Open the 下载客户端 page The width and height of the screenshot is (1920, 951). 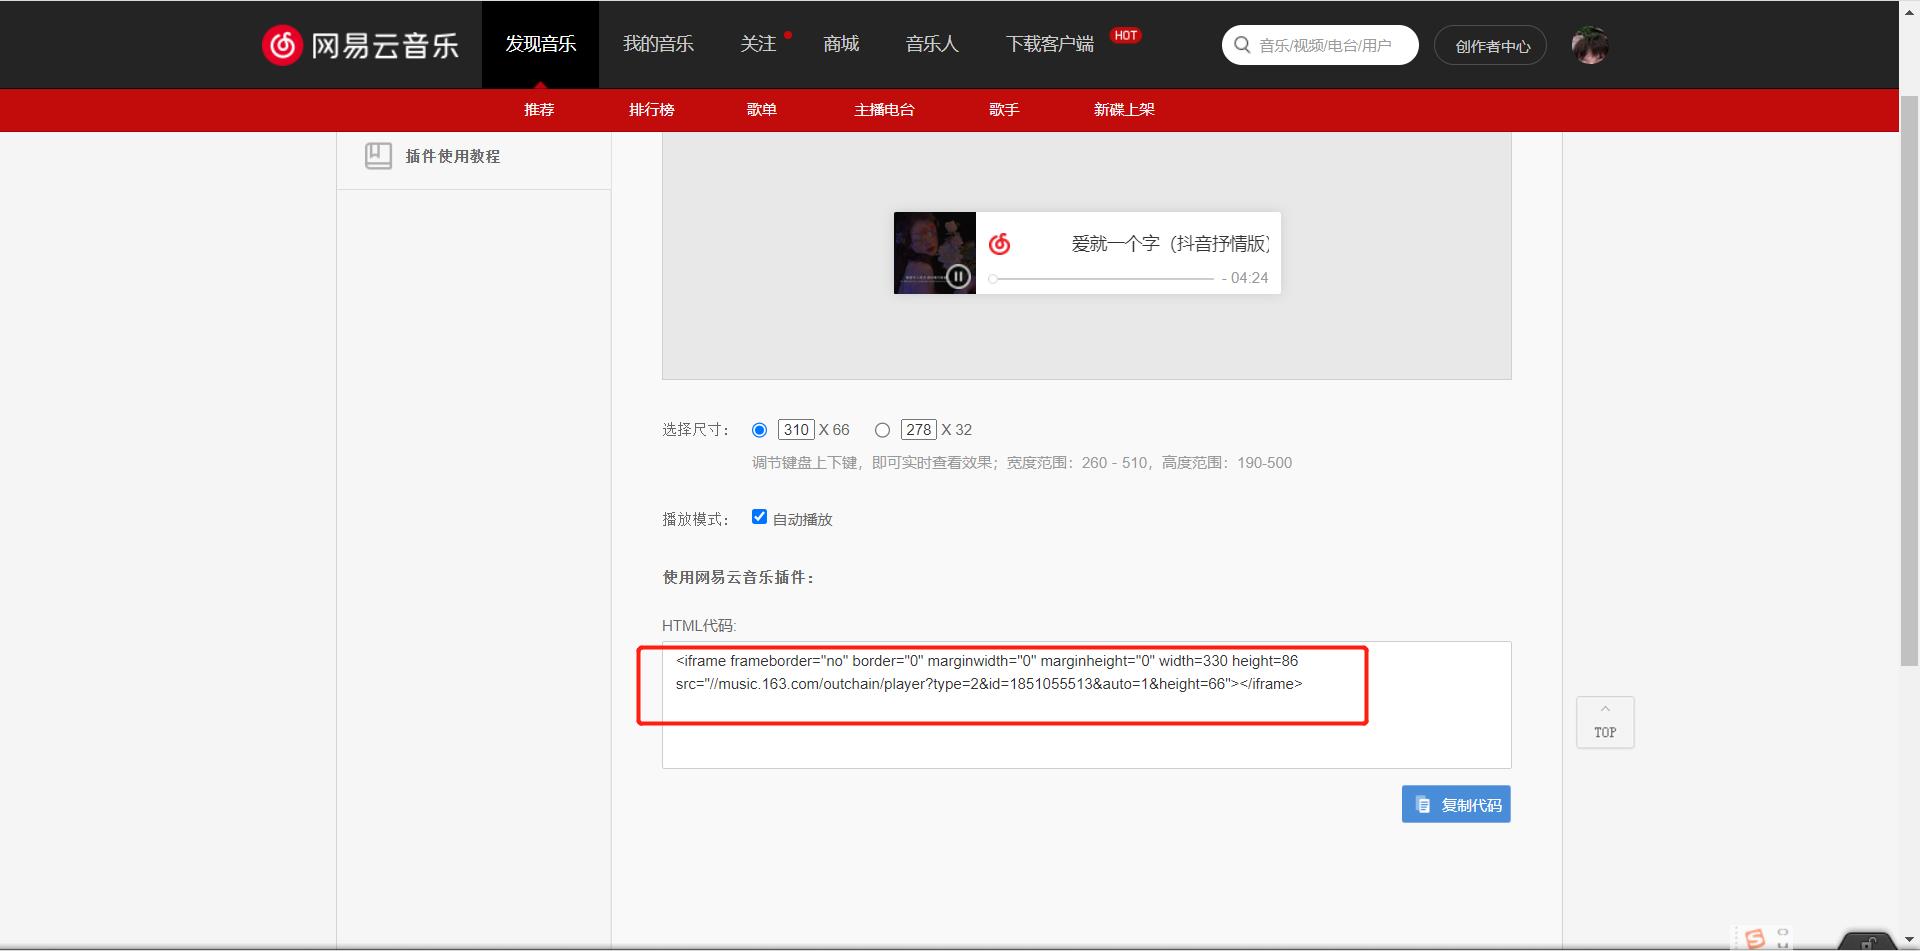[x=1049, y=44]
